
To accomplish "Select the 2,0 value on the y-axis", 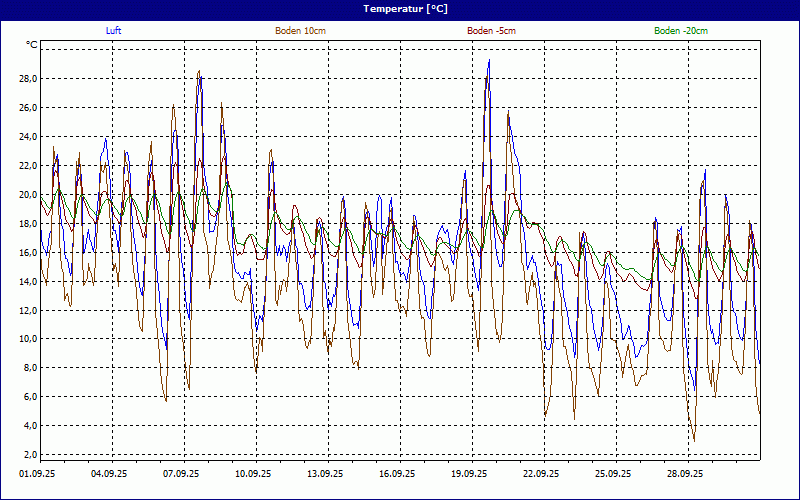I will tap(29, 455).
